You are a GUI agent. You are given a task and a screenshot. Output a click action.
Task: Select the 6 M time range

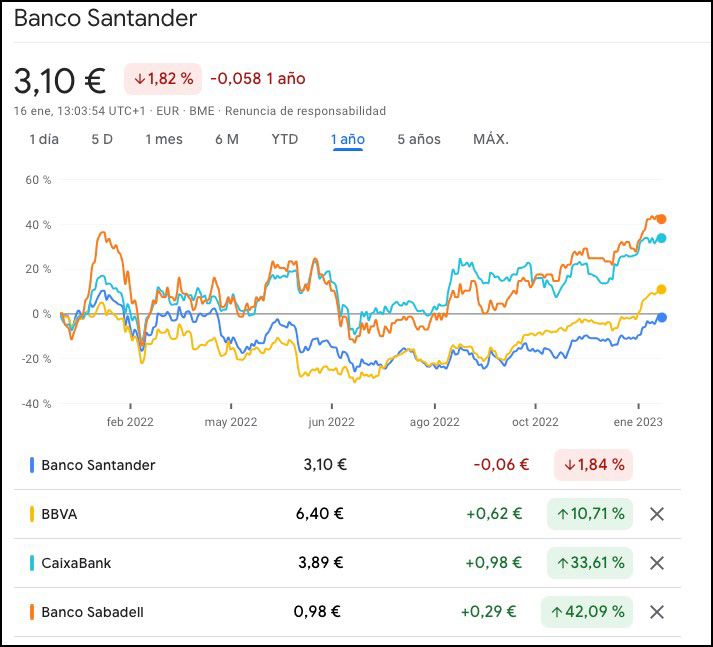pyautogui.click(x=227, y=139)
